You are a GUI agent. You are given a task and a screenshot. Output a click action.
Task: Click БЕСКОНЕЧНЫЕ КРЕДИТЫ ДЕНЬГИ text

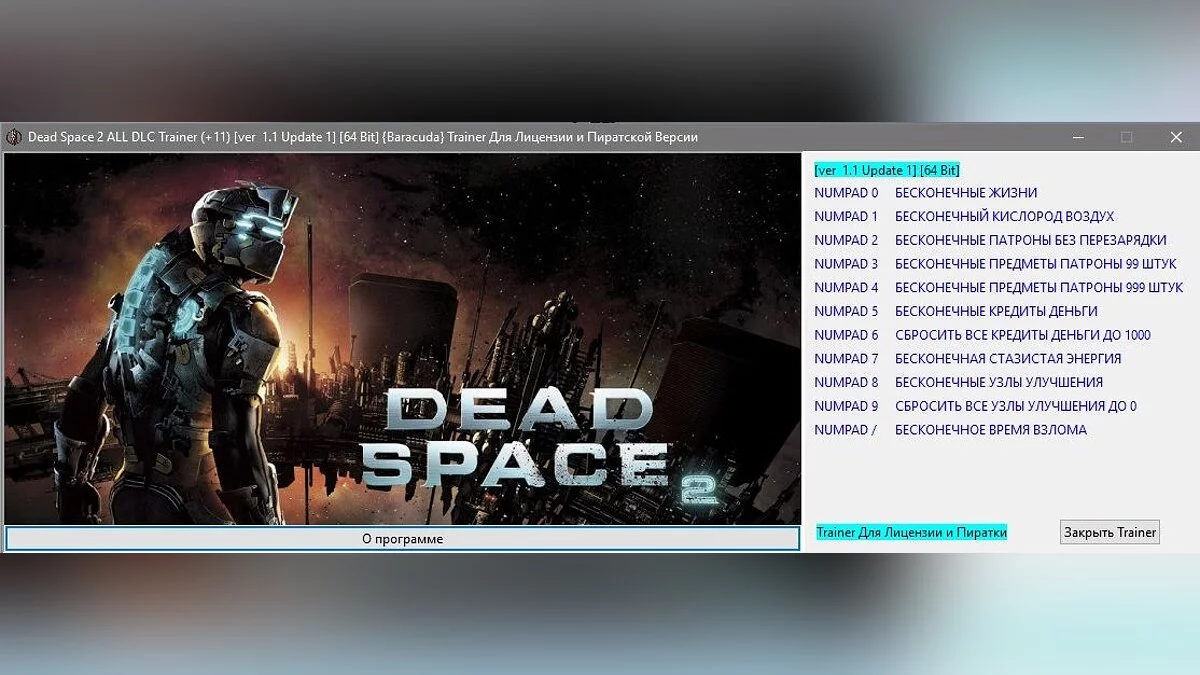click(x=996, y=311)
